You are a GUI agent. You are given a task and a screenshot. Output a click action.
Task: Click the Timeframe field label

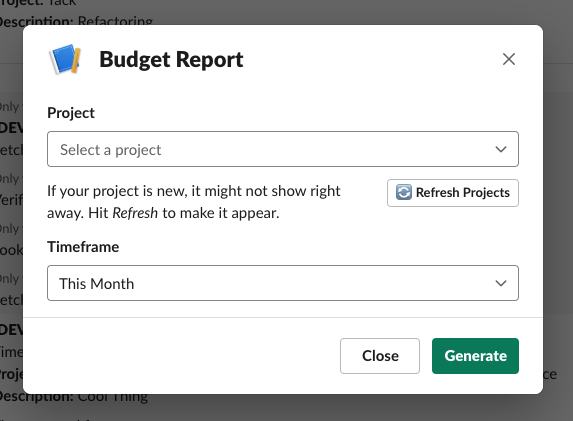(83, 247)
